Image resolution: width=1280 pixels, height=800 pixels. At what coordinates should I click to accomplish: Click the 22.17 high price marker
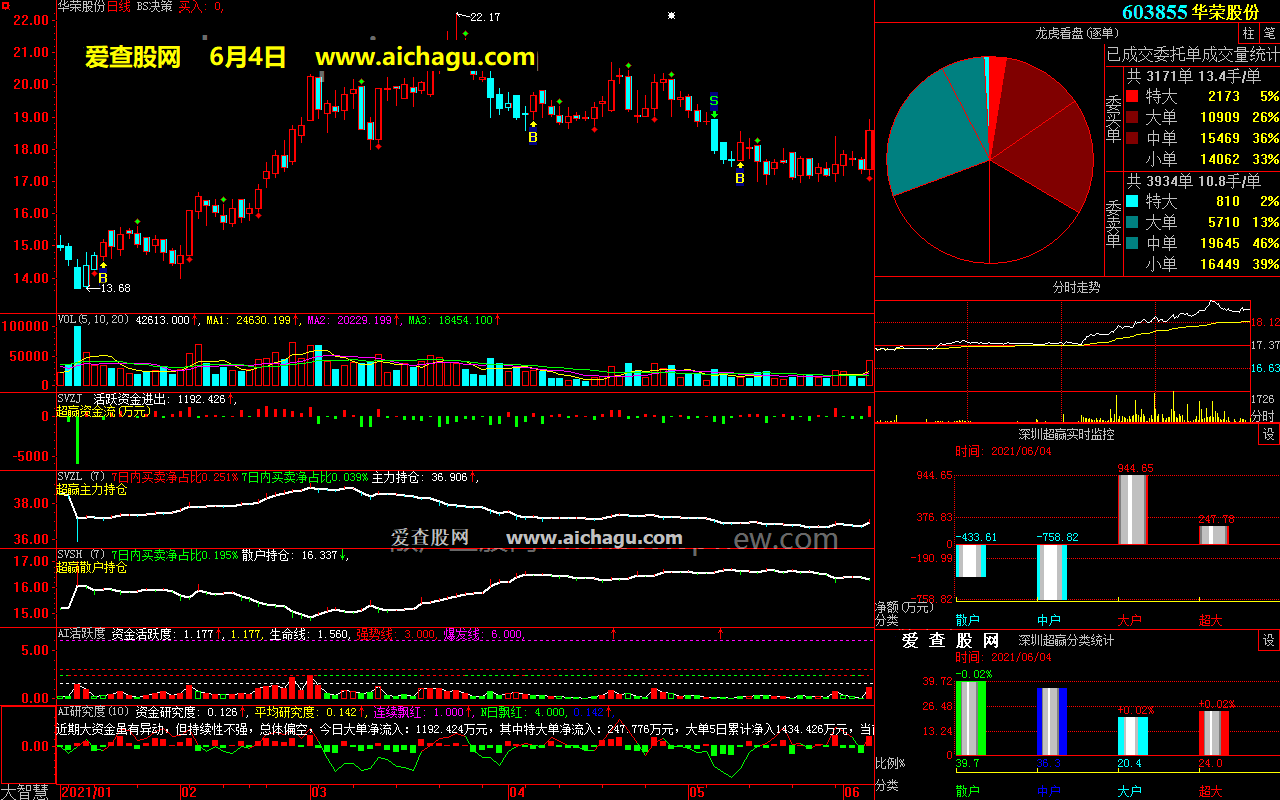tap(485, 17)
